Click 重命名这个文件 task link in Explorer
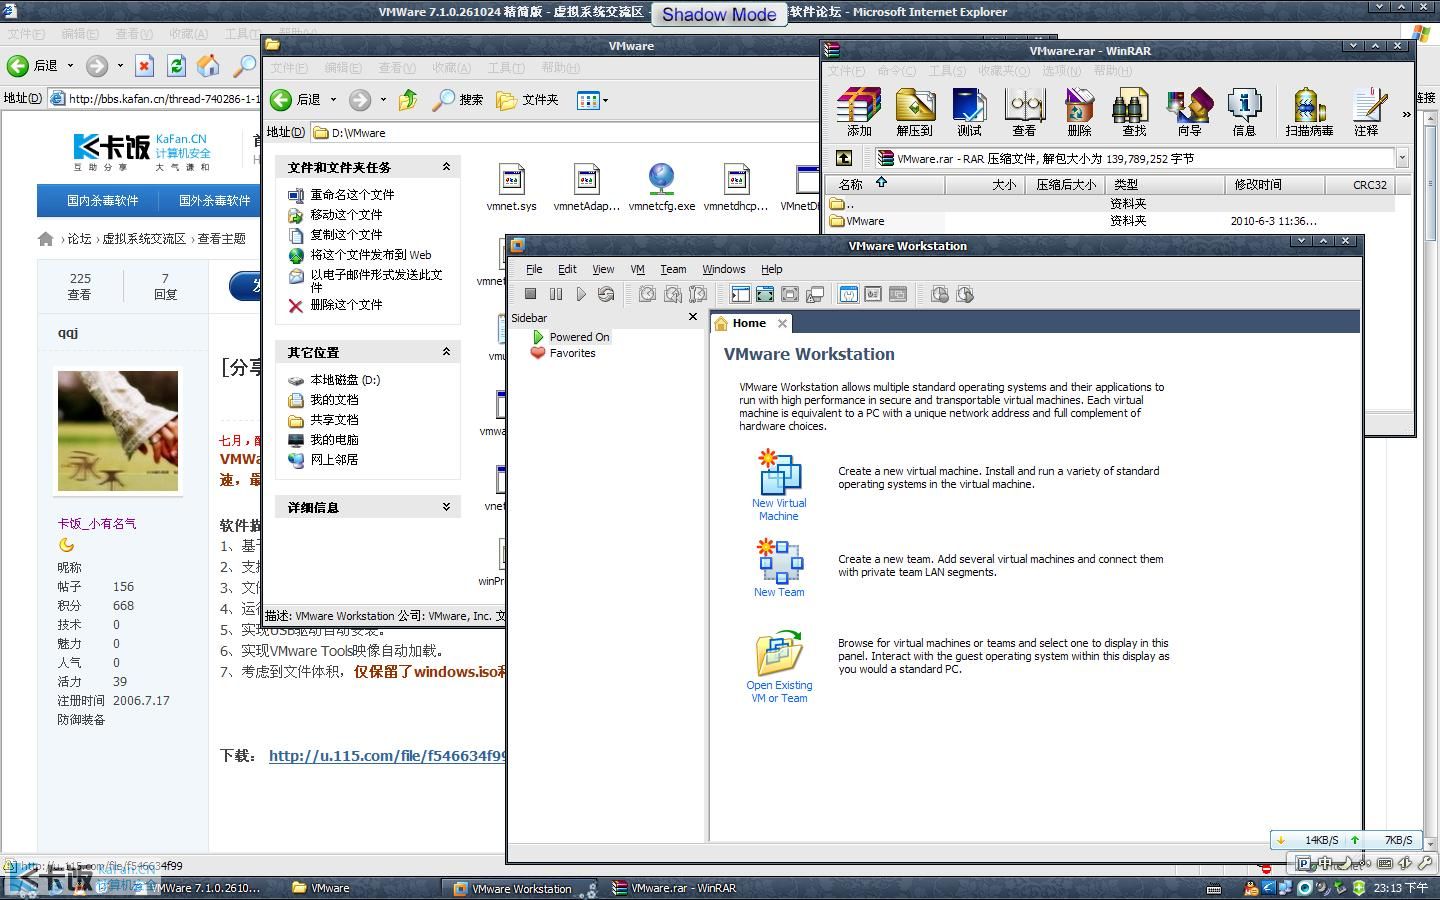1440x900 pixels. tap(352, 195)
